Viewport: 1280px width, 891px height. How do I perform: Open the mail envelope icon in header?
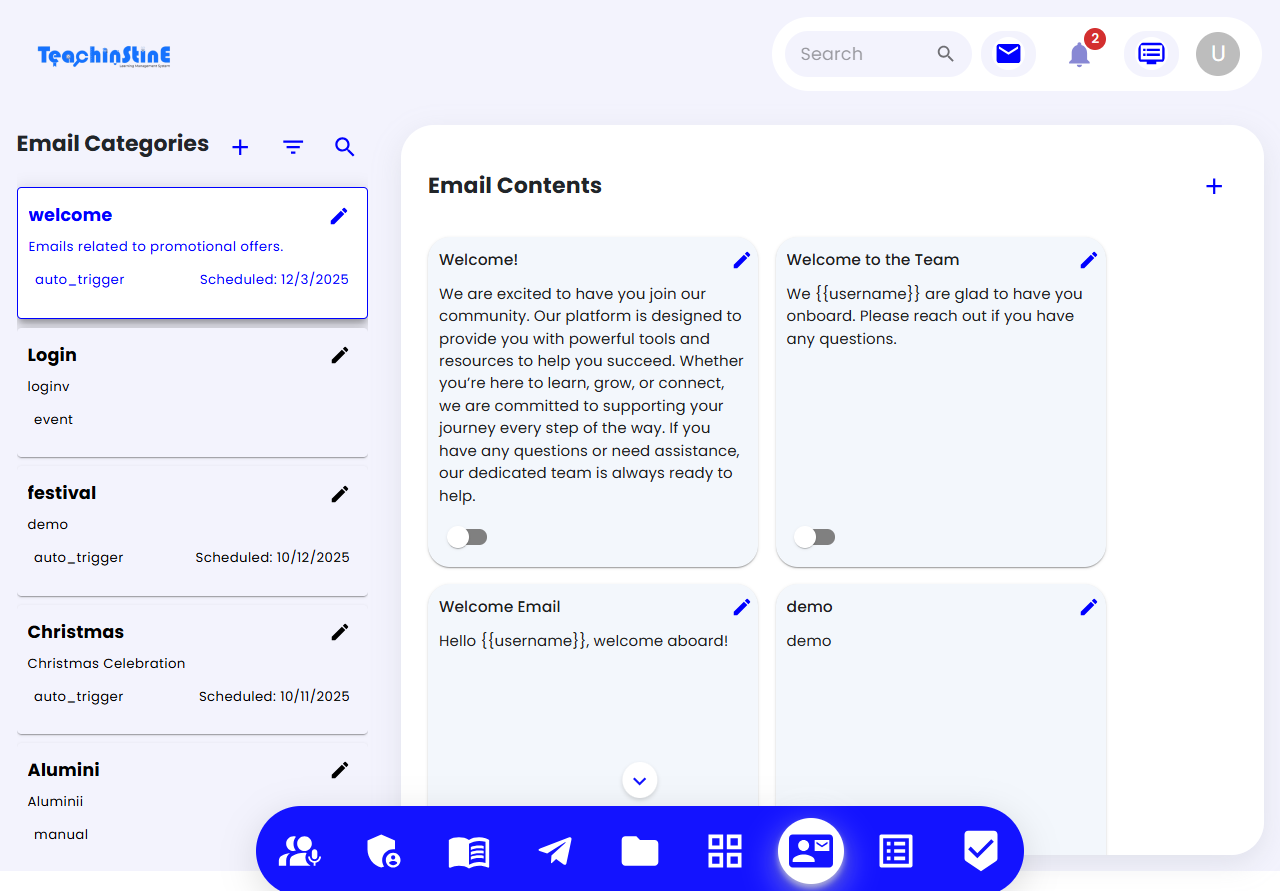click(x=1008, y=54)
